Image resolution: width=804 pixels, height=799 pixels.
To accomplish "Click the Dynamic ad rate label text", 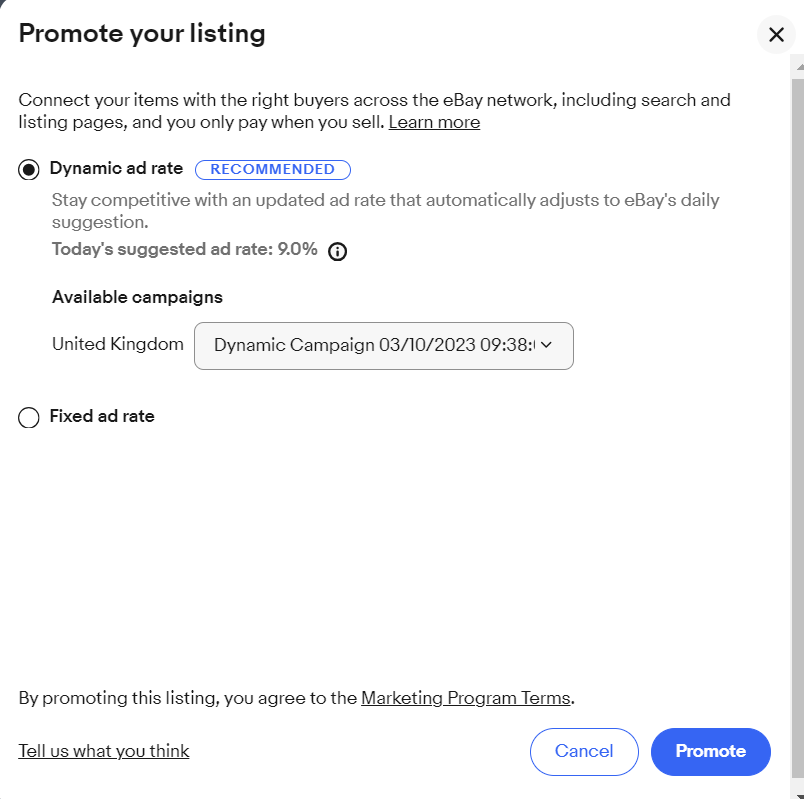I will (115, 168).
